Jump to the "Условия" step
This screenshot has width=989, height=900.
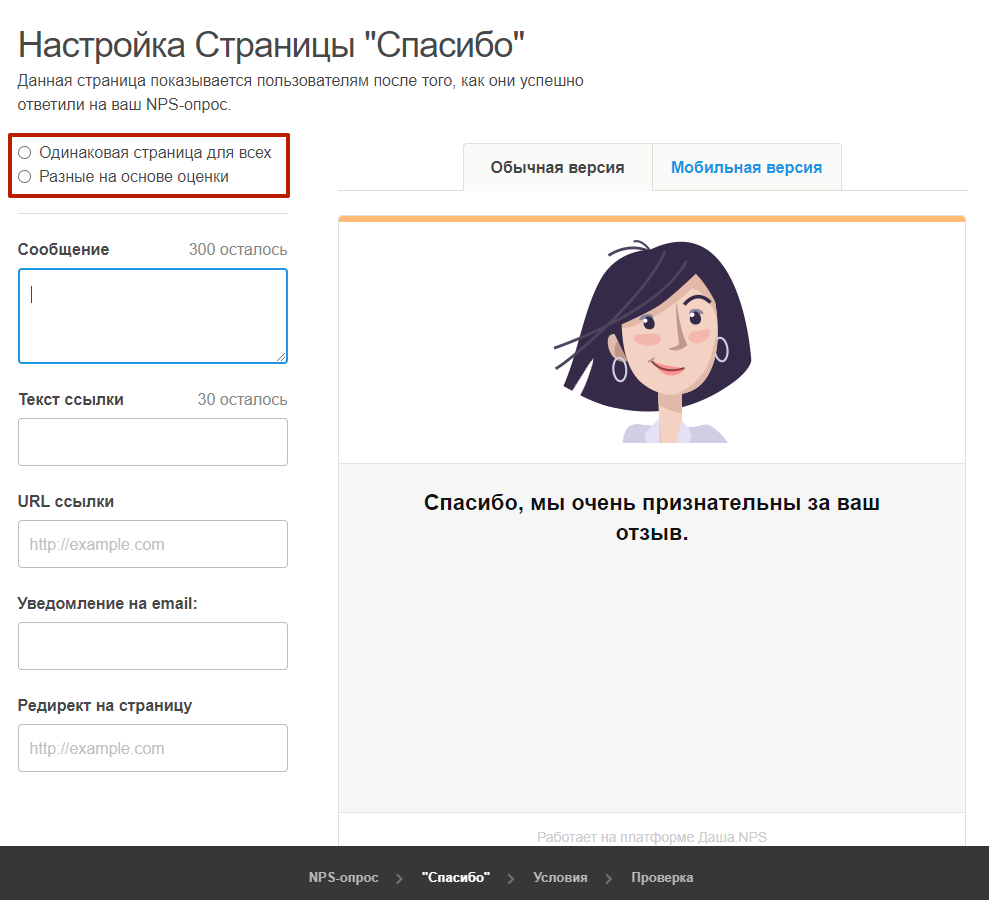560,878
